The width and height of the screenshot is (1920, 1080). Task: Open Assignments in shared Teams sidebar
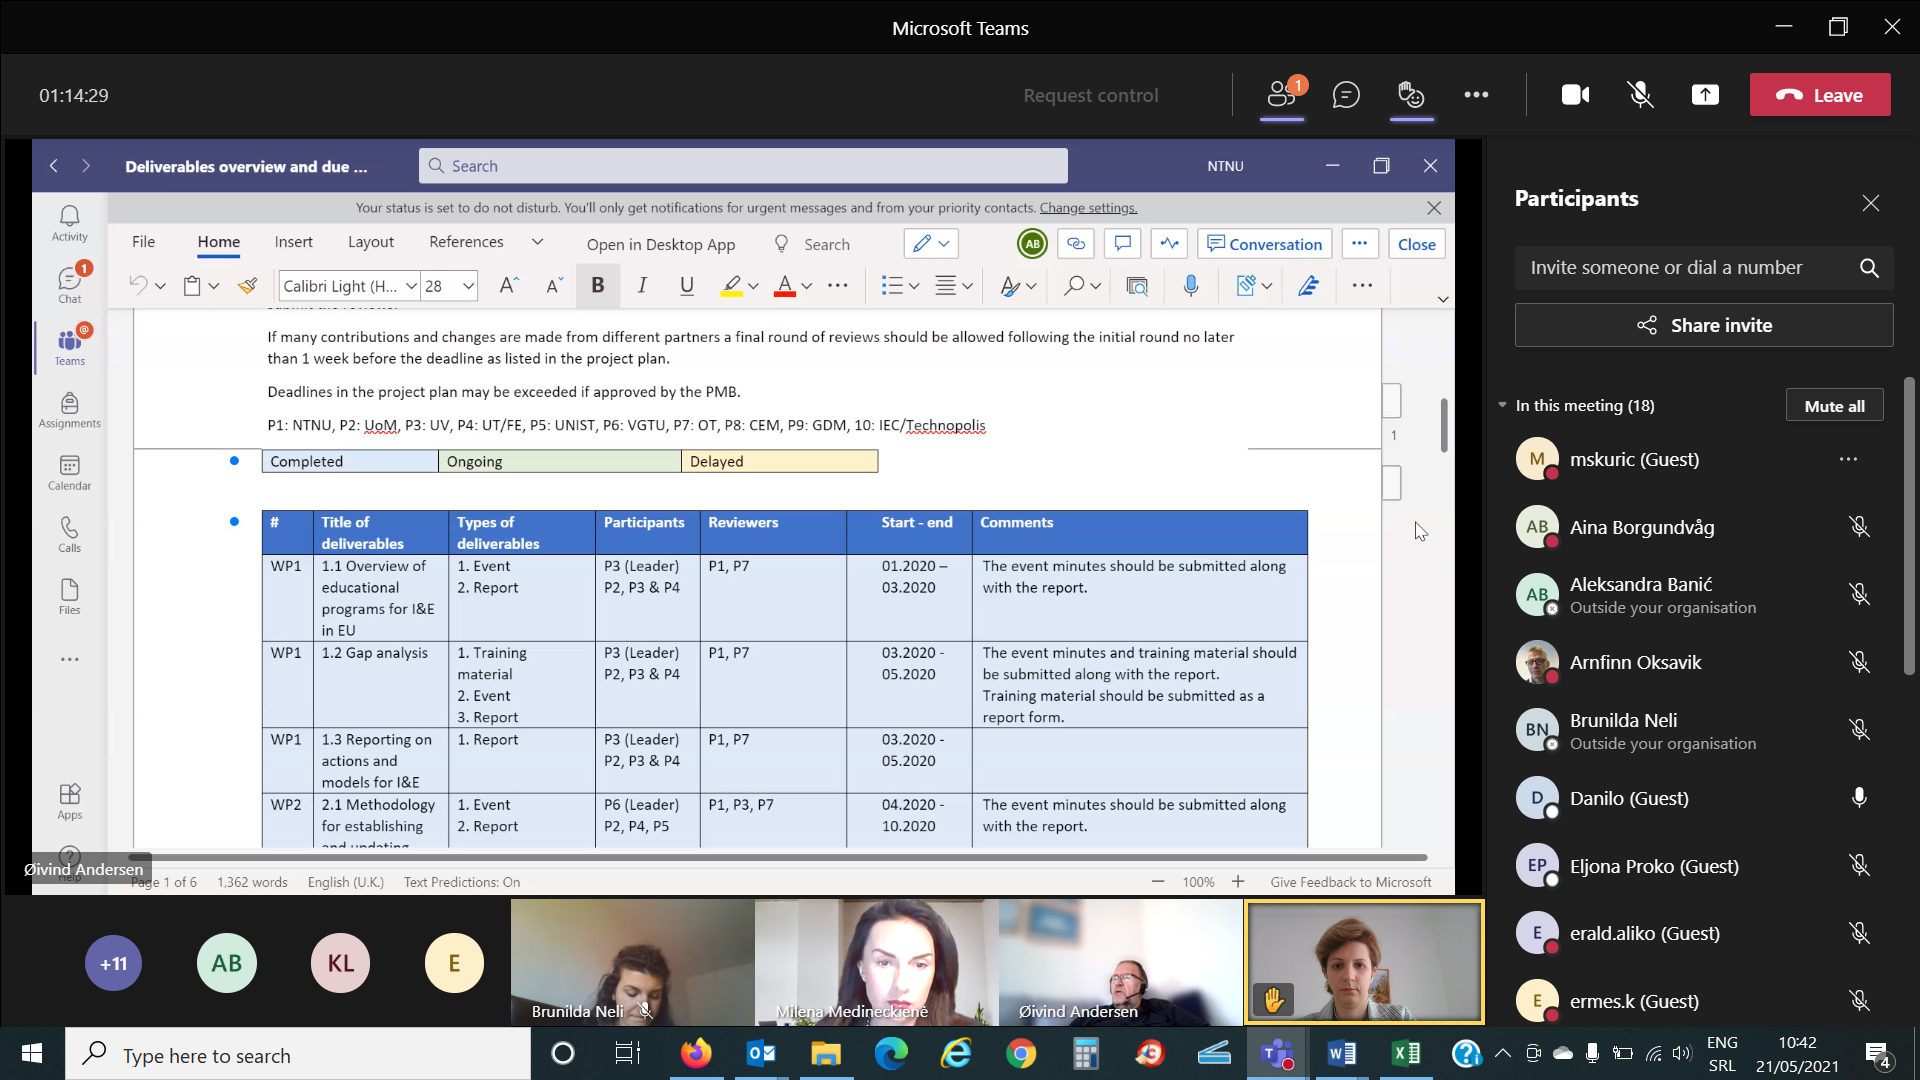coord(69,410)
